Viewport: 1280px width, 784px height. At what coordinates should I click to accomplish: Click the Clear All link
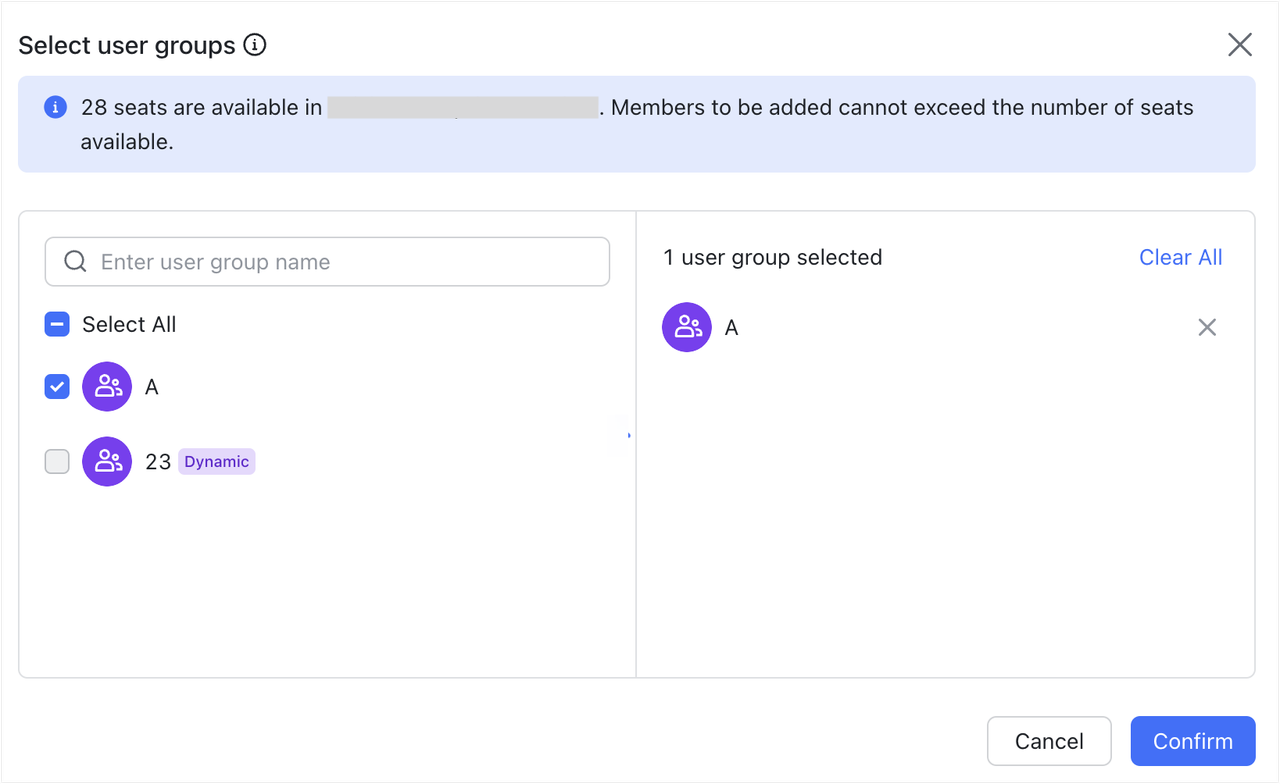(1181, 257)
